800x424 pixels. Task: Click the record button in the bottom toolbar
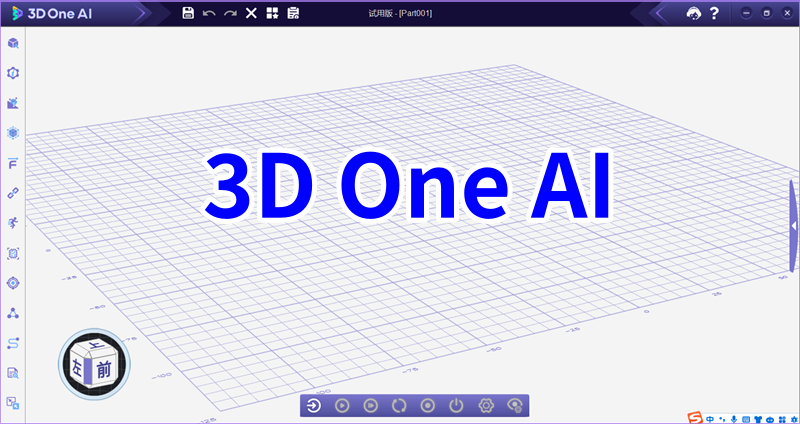[428, 406]
